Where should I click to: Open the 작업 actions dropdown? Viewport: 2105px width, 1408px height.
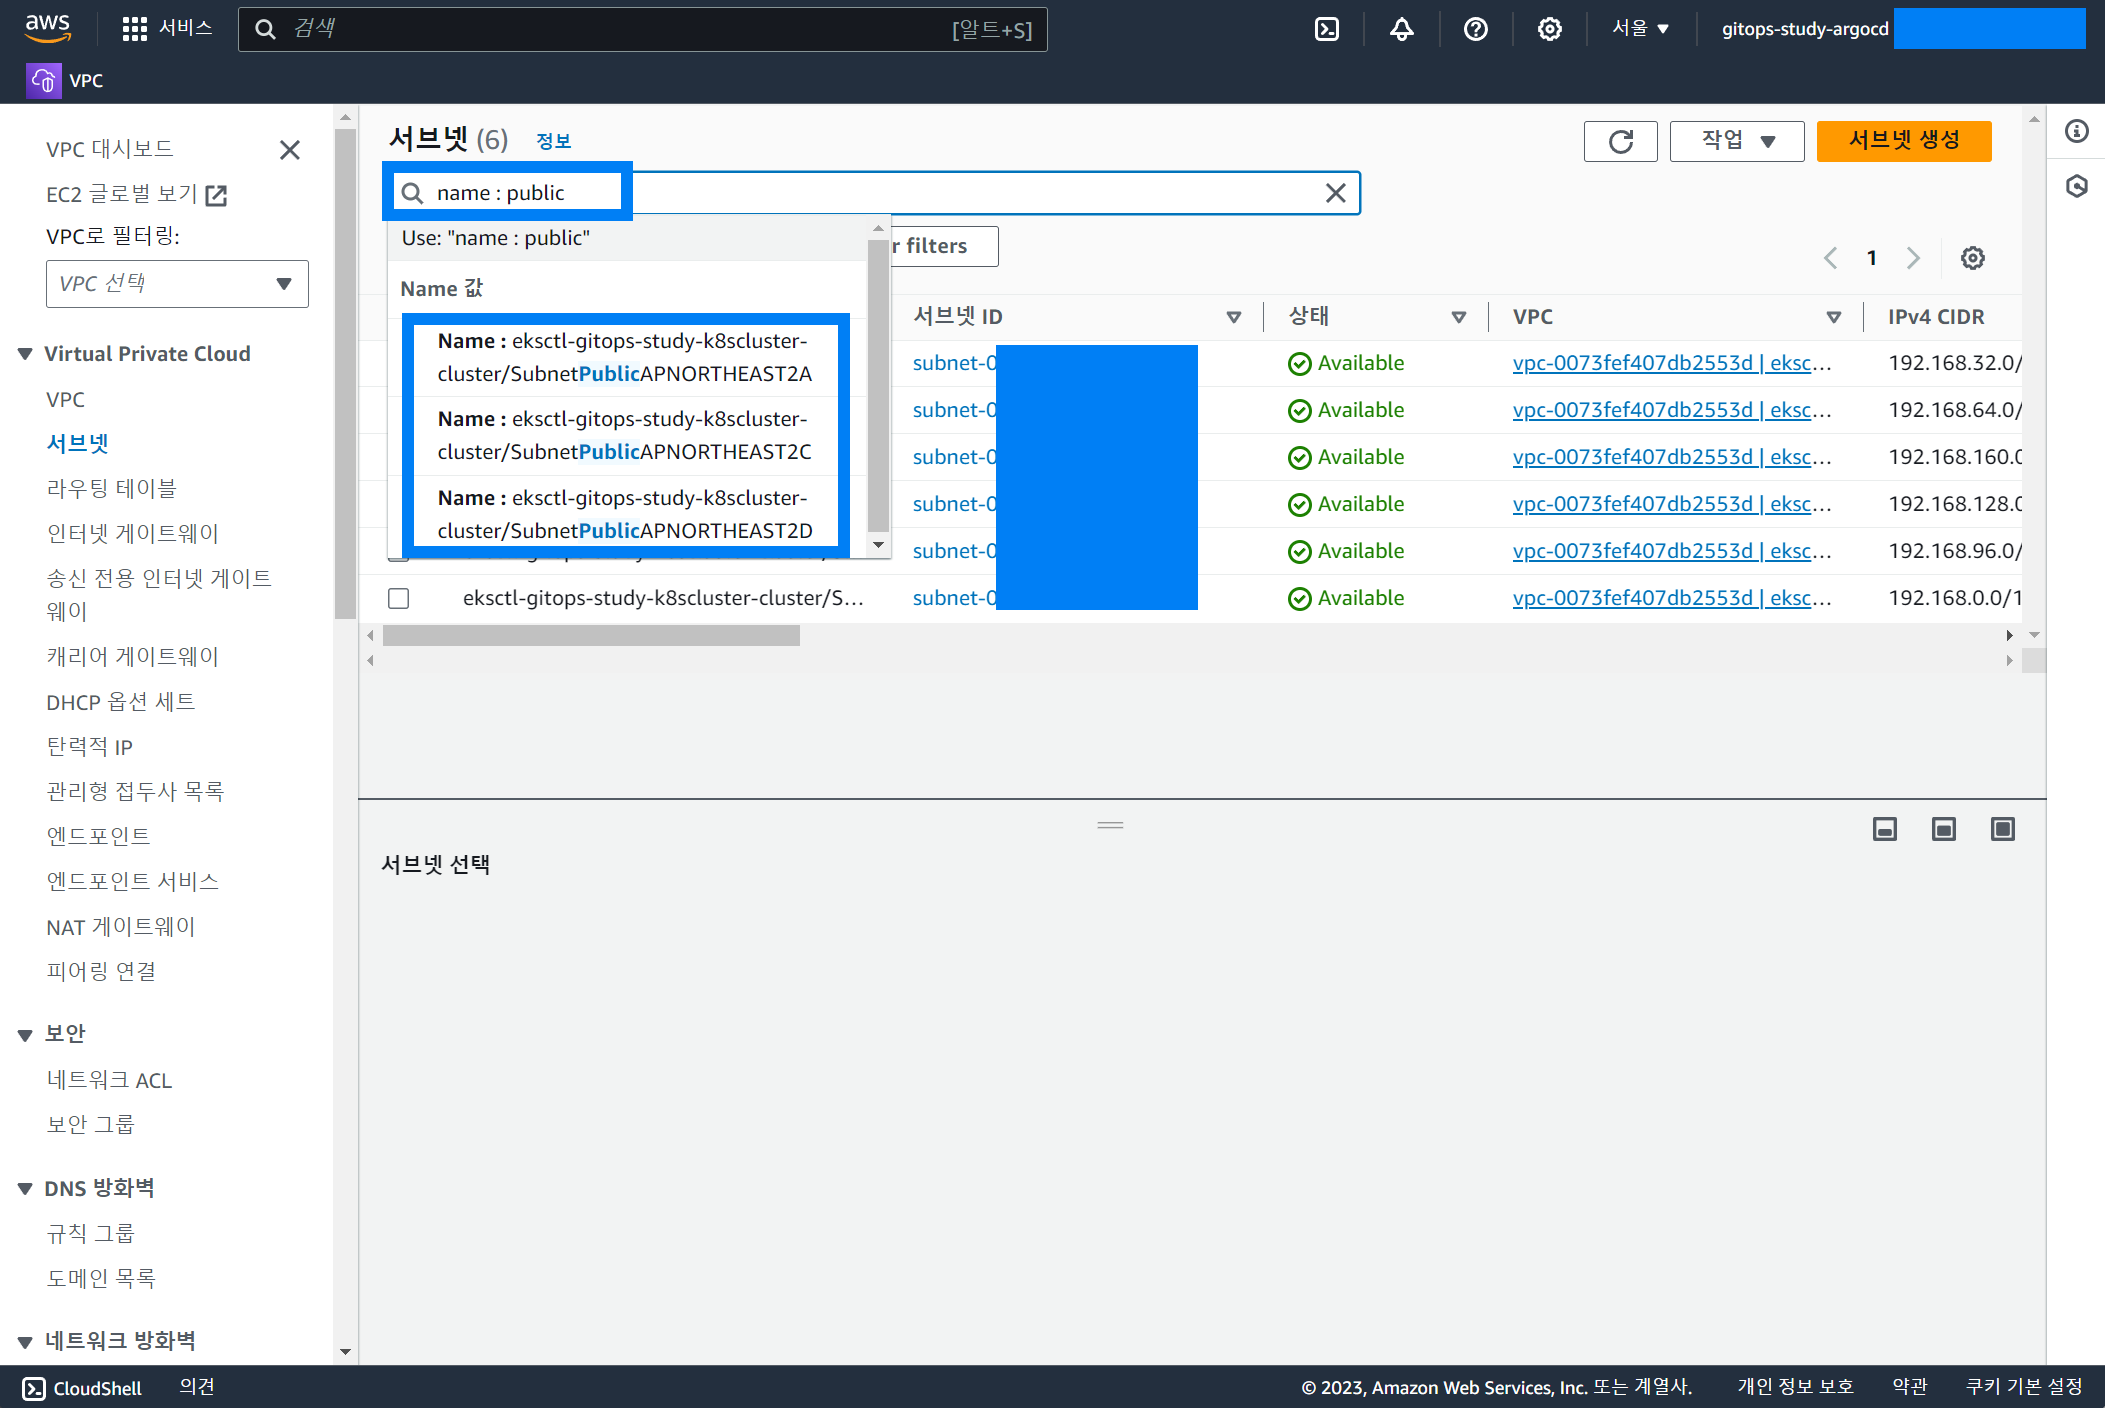(x=1736, y=141)
